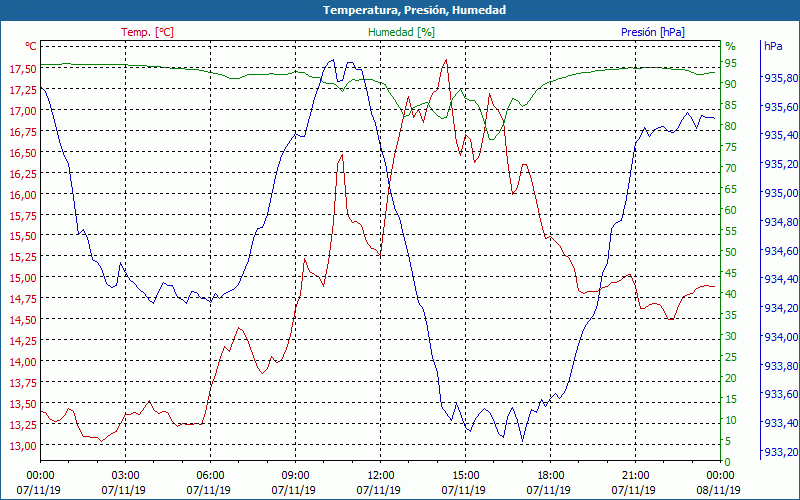Click the "934,40" pressure tick label
800x500 pixels.
[x=781, y=279]
